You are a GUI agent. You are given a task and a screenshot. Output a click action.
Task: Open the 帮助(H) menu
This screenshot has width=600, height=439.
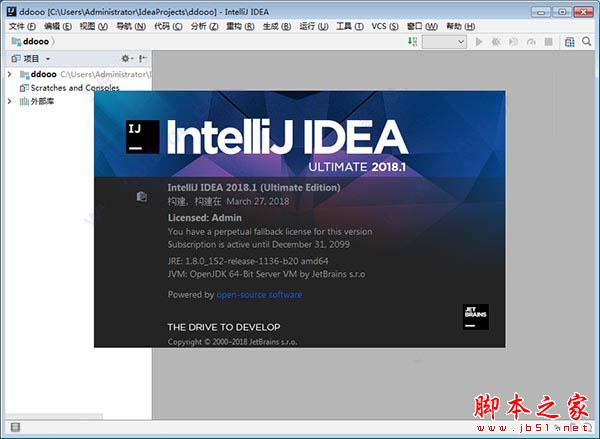[x=461, y=26]
